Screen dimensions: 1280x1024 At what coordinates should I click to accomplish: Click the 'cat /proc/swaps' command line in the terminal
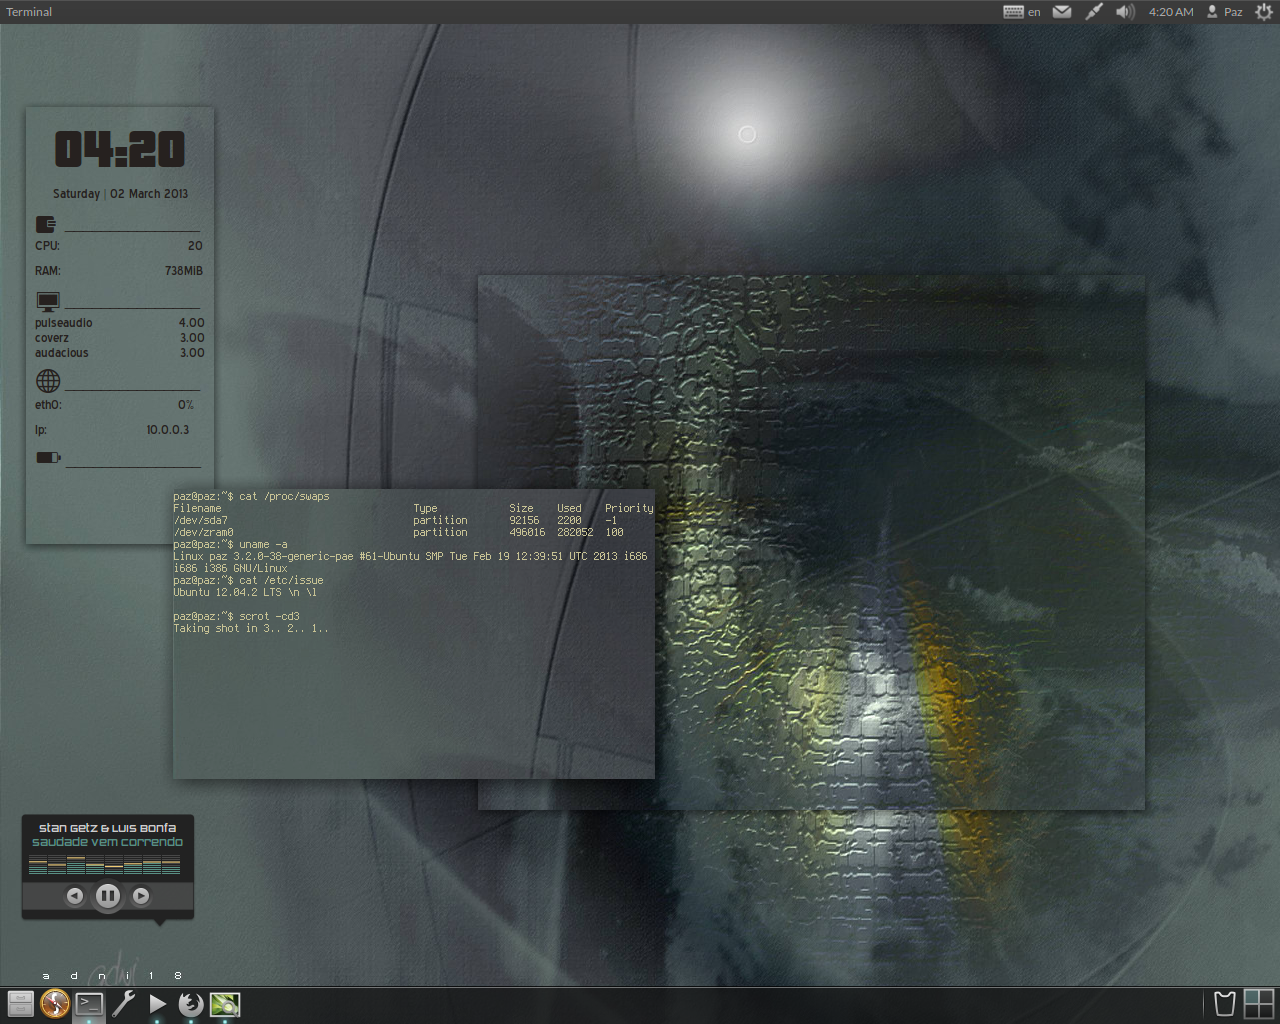tap(251, 496)
